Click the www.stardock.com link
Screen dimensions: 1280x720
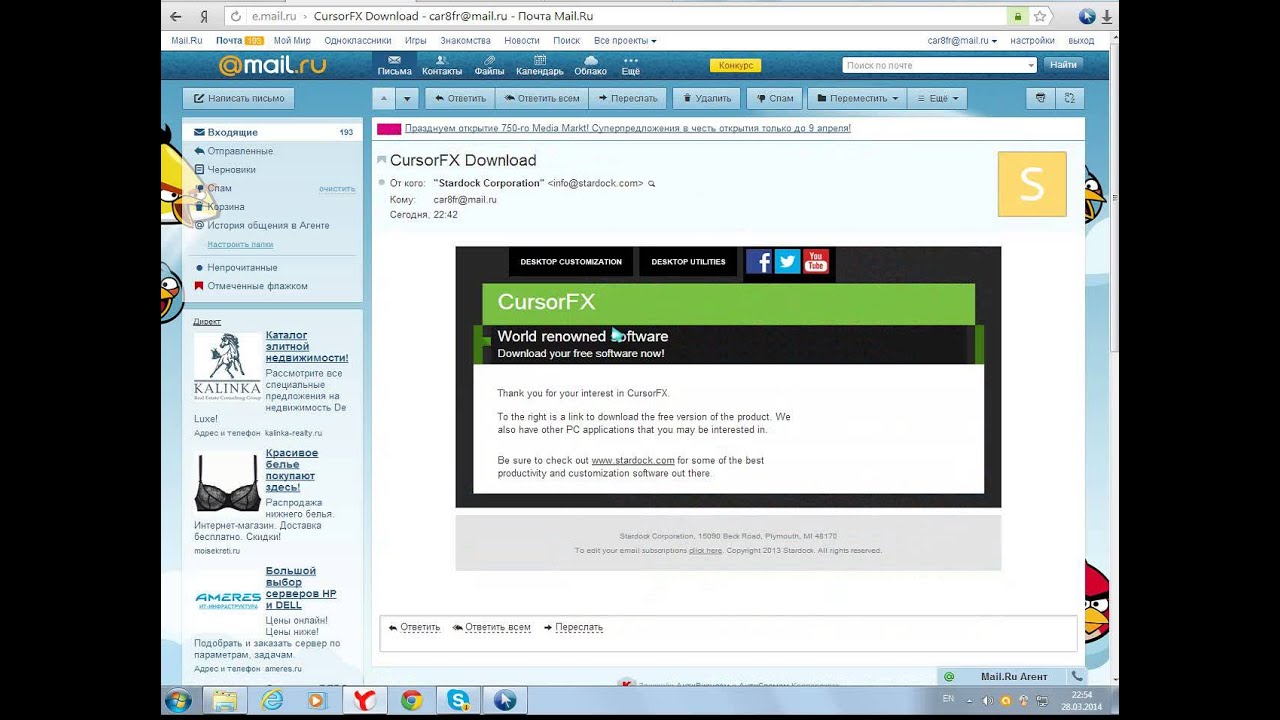click(633, 460)
